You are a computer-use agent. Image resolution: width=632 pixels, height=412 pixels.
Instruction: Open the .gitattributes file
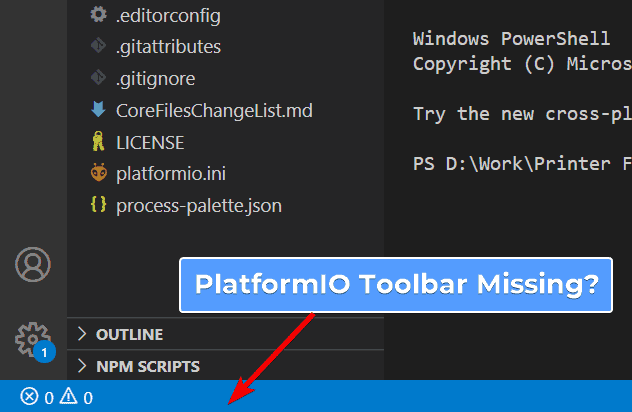[168, 47]
